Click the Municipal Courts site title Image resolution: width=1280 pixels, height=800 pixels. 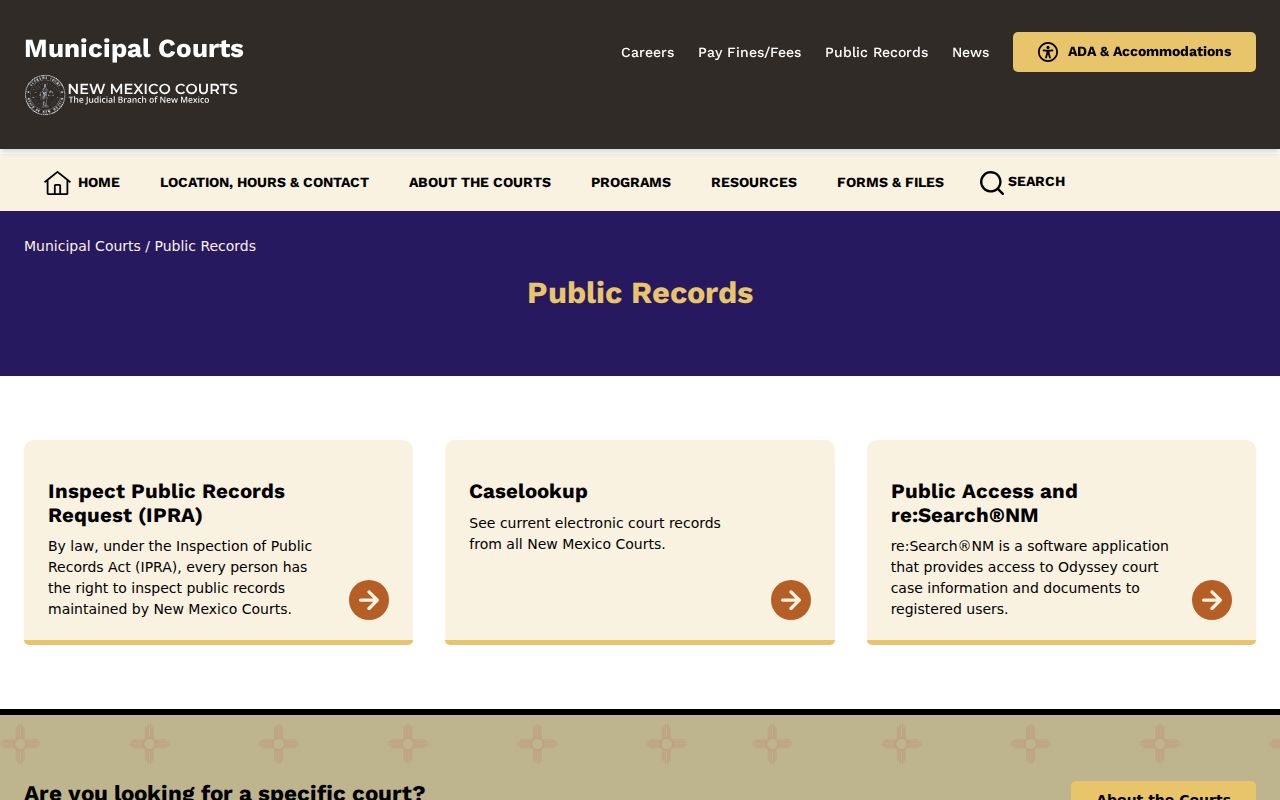click(x=134, y=49)
